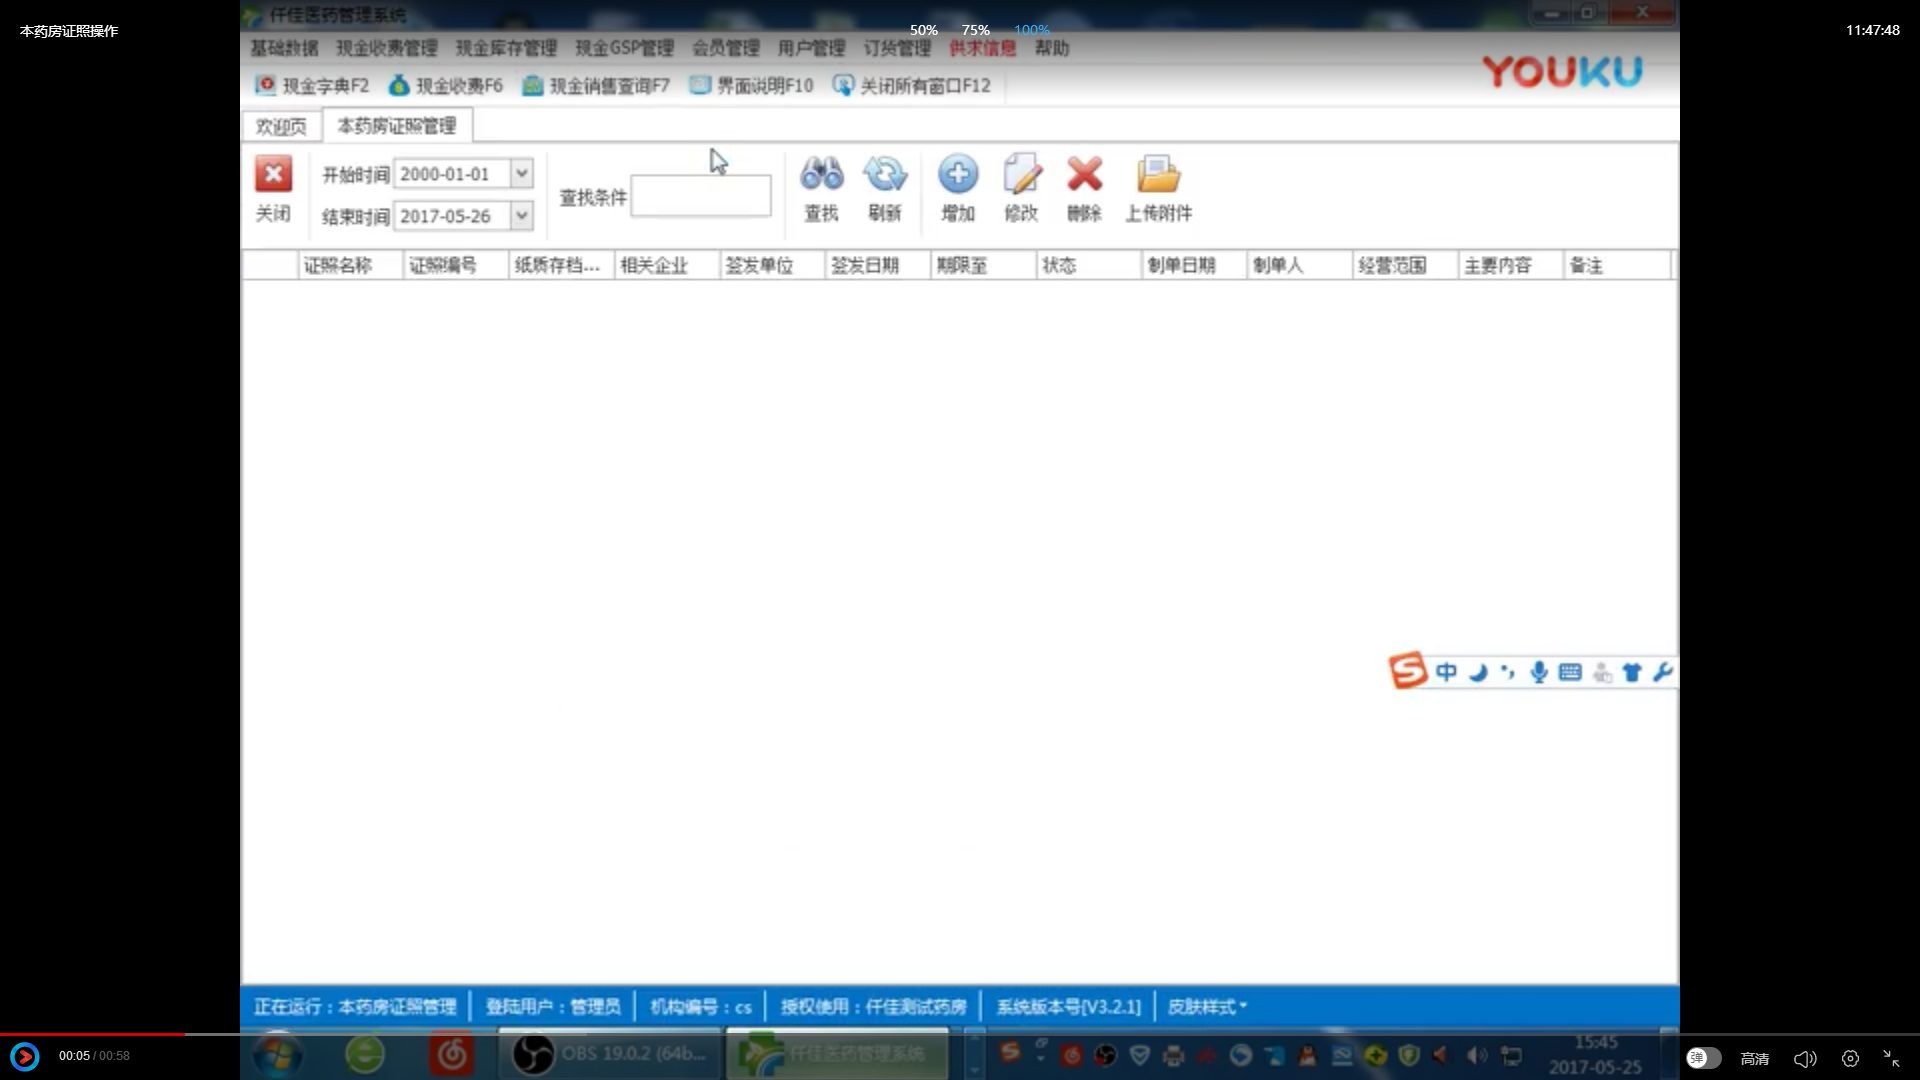Open the video player settings gear
Image resolution: width=1920 pixels, height=1080 pixels.
pyautogui.click(x=1850, y=1058)
